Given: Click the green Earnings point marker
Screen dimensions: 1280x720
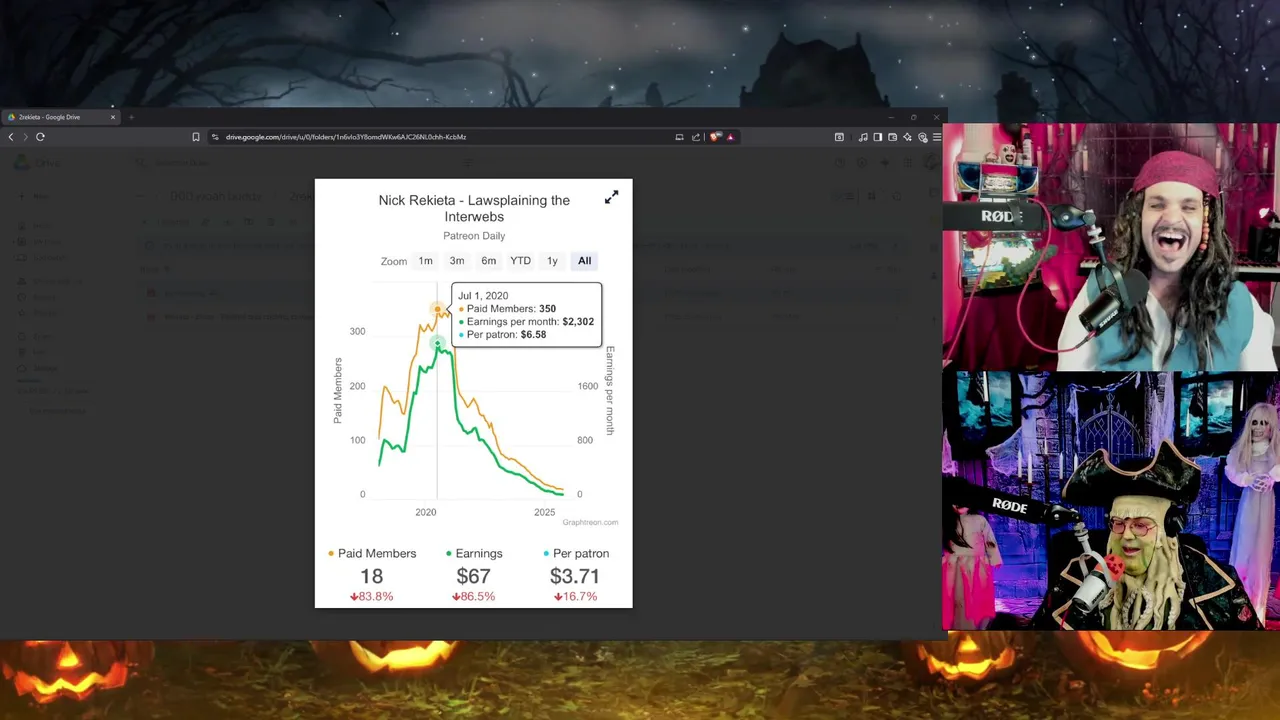Looking at the screenshot, I should 437,344.
